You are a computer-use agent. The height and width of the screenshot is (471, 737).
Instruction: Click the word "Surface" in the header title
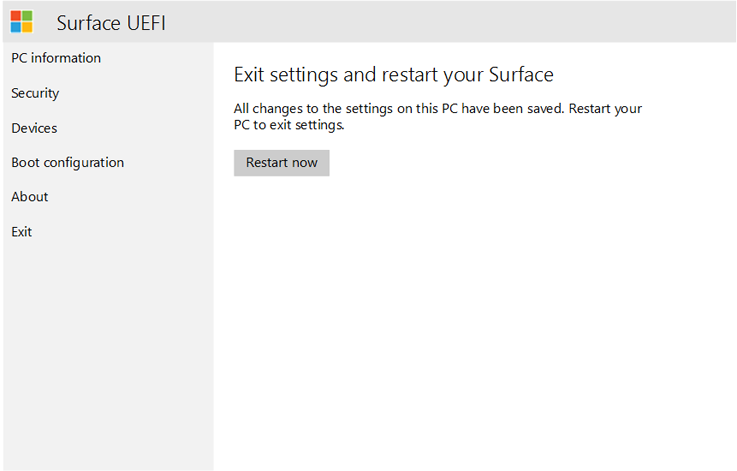(89, 23)
